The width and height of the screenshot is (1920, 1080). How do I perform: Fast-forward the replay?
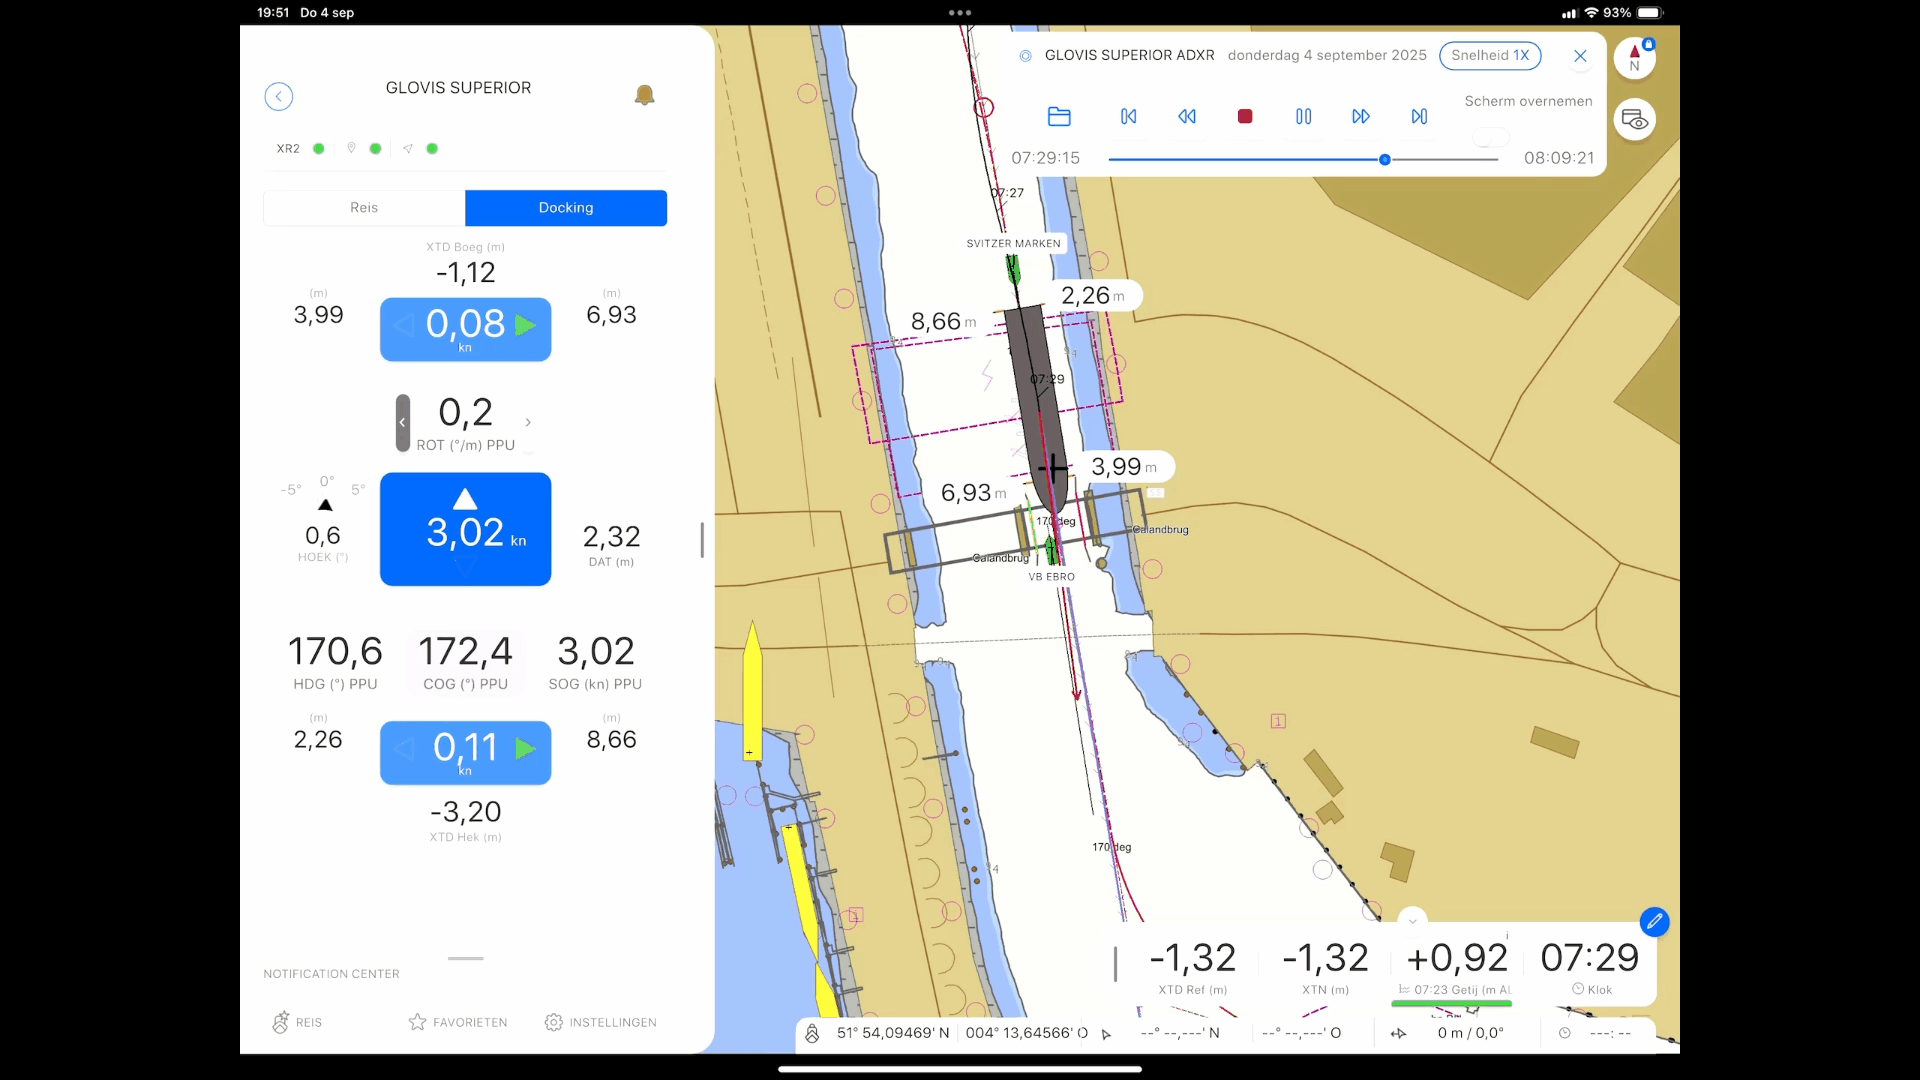pyautogui.click(x=1361, y=117)
